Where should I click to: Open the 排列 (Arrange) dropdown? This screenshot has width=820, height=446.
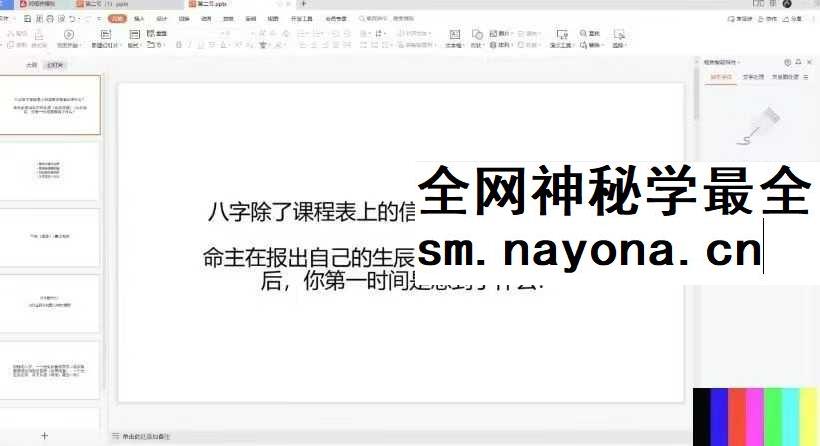coord(500,45)
